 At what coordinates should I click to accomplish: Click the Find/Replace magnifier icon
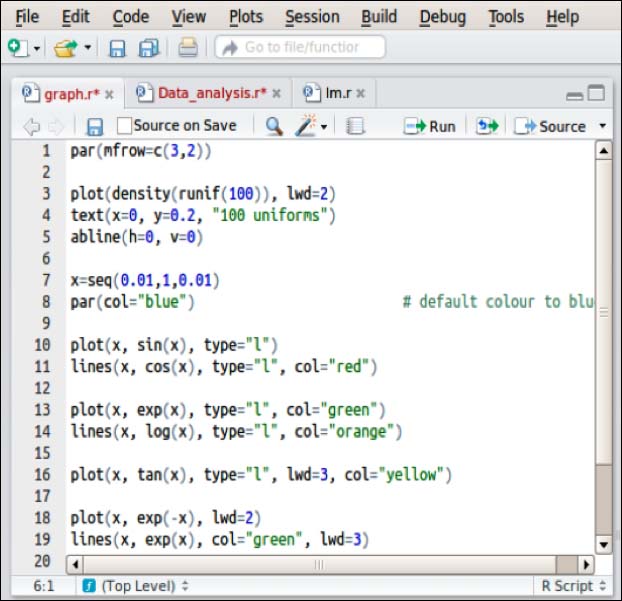(x=274, y=127)
